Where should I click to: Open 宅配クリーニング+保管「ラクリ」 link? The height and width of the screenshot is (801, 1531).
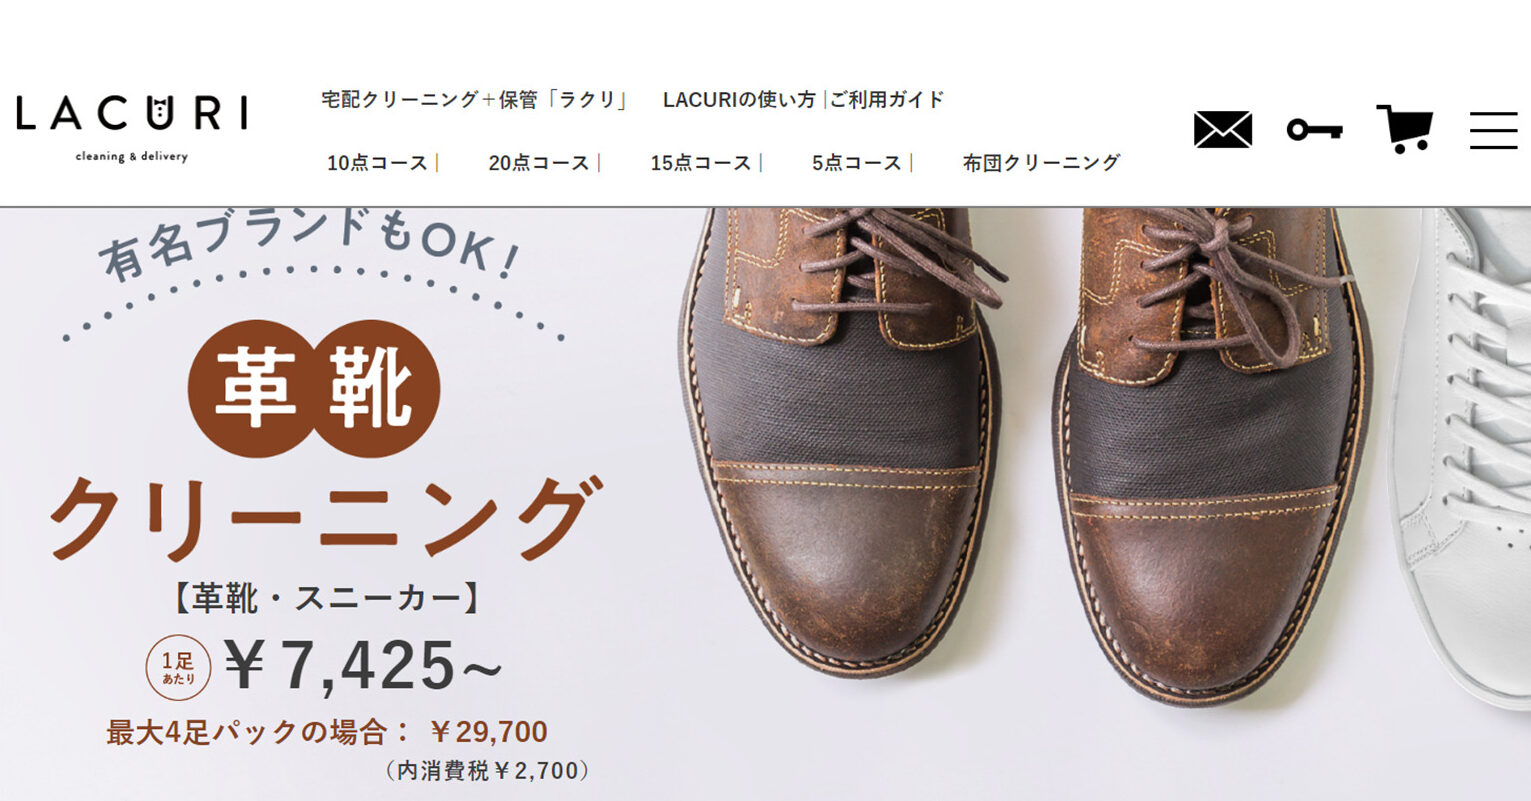point(474,100)
